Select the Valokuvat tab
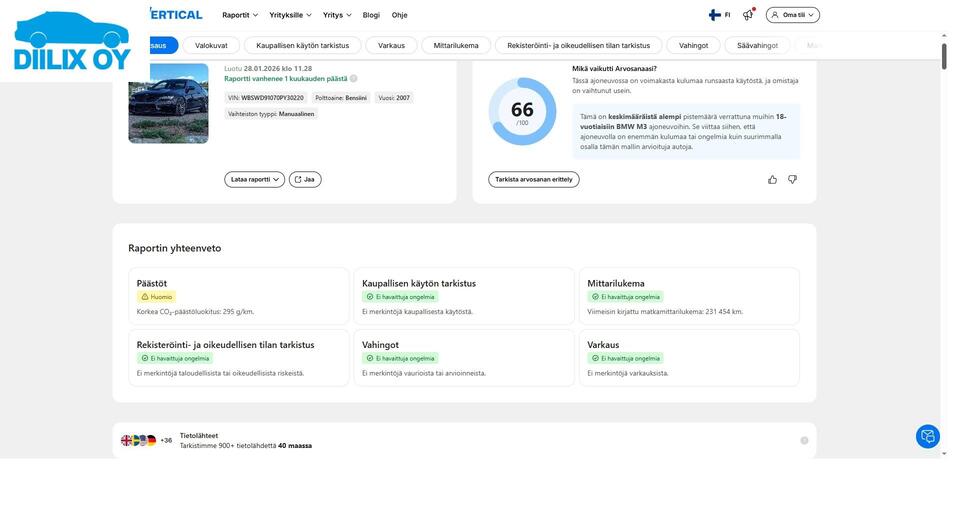 point(211,45)
